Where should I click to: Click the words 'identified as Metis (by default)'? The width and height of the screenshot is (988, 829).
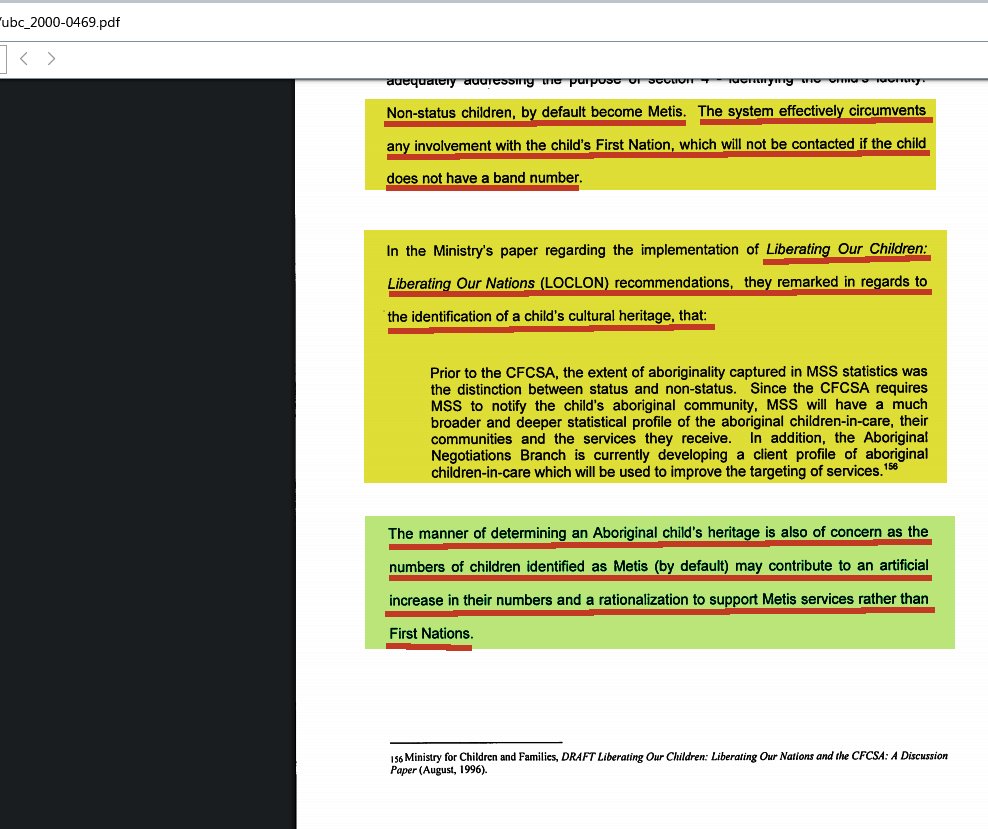click(628, 566)
